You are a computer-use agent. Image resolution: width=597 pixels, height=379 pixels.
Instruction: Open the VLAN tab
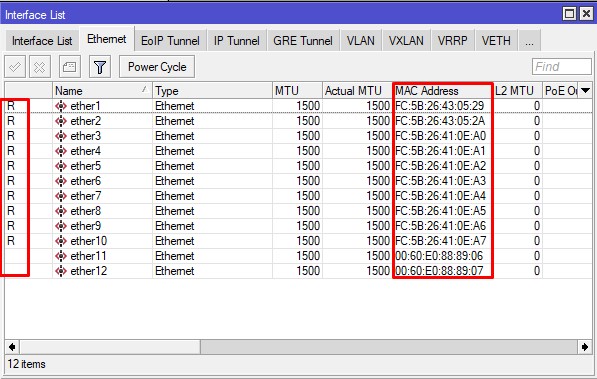[361, 41]
